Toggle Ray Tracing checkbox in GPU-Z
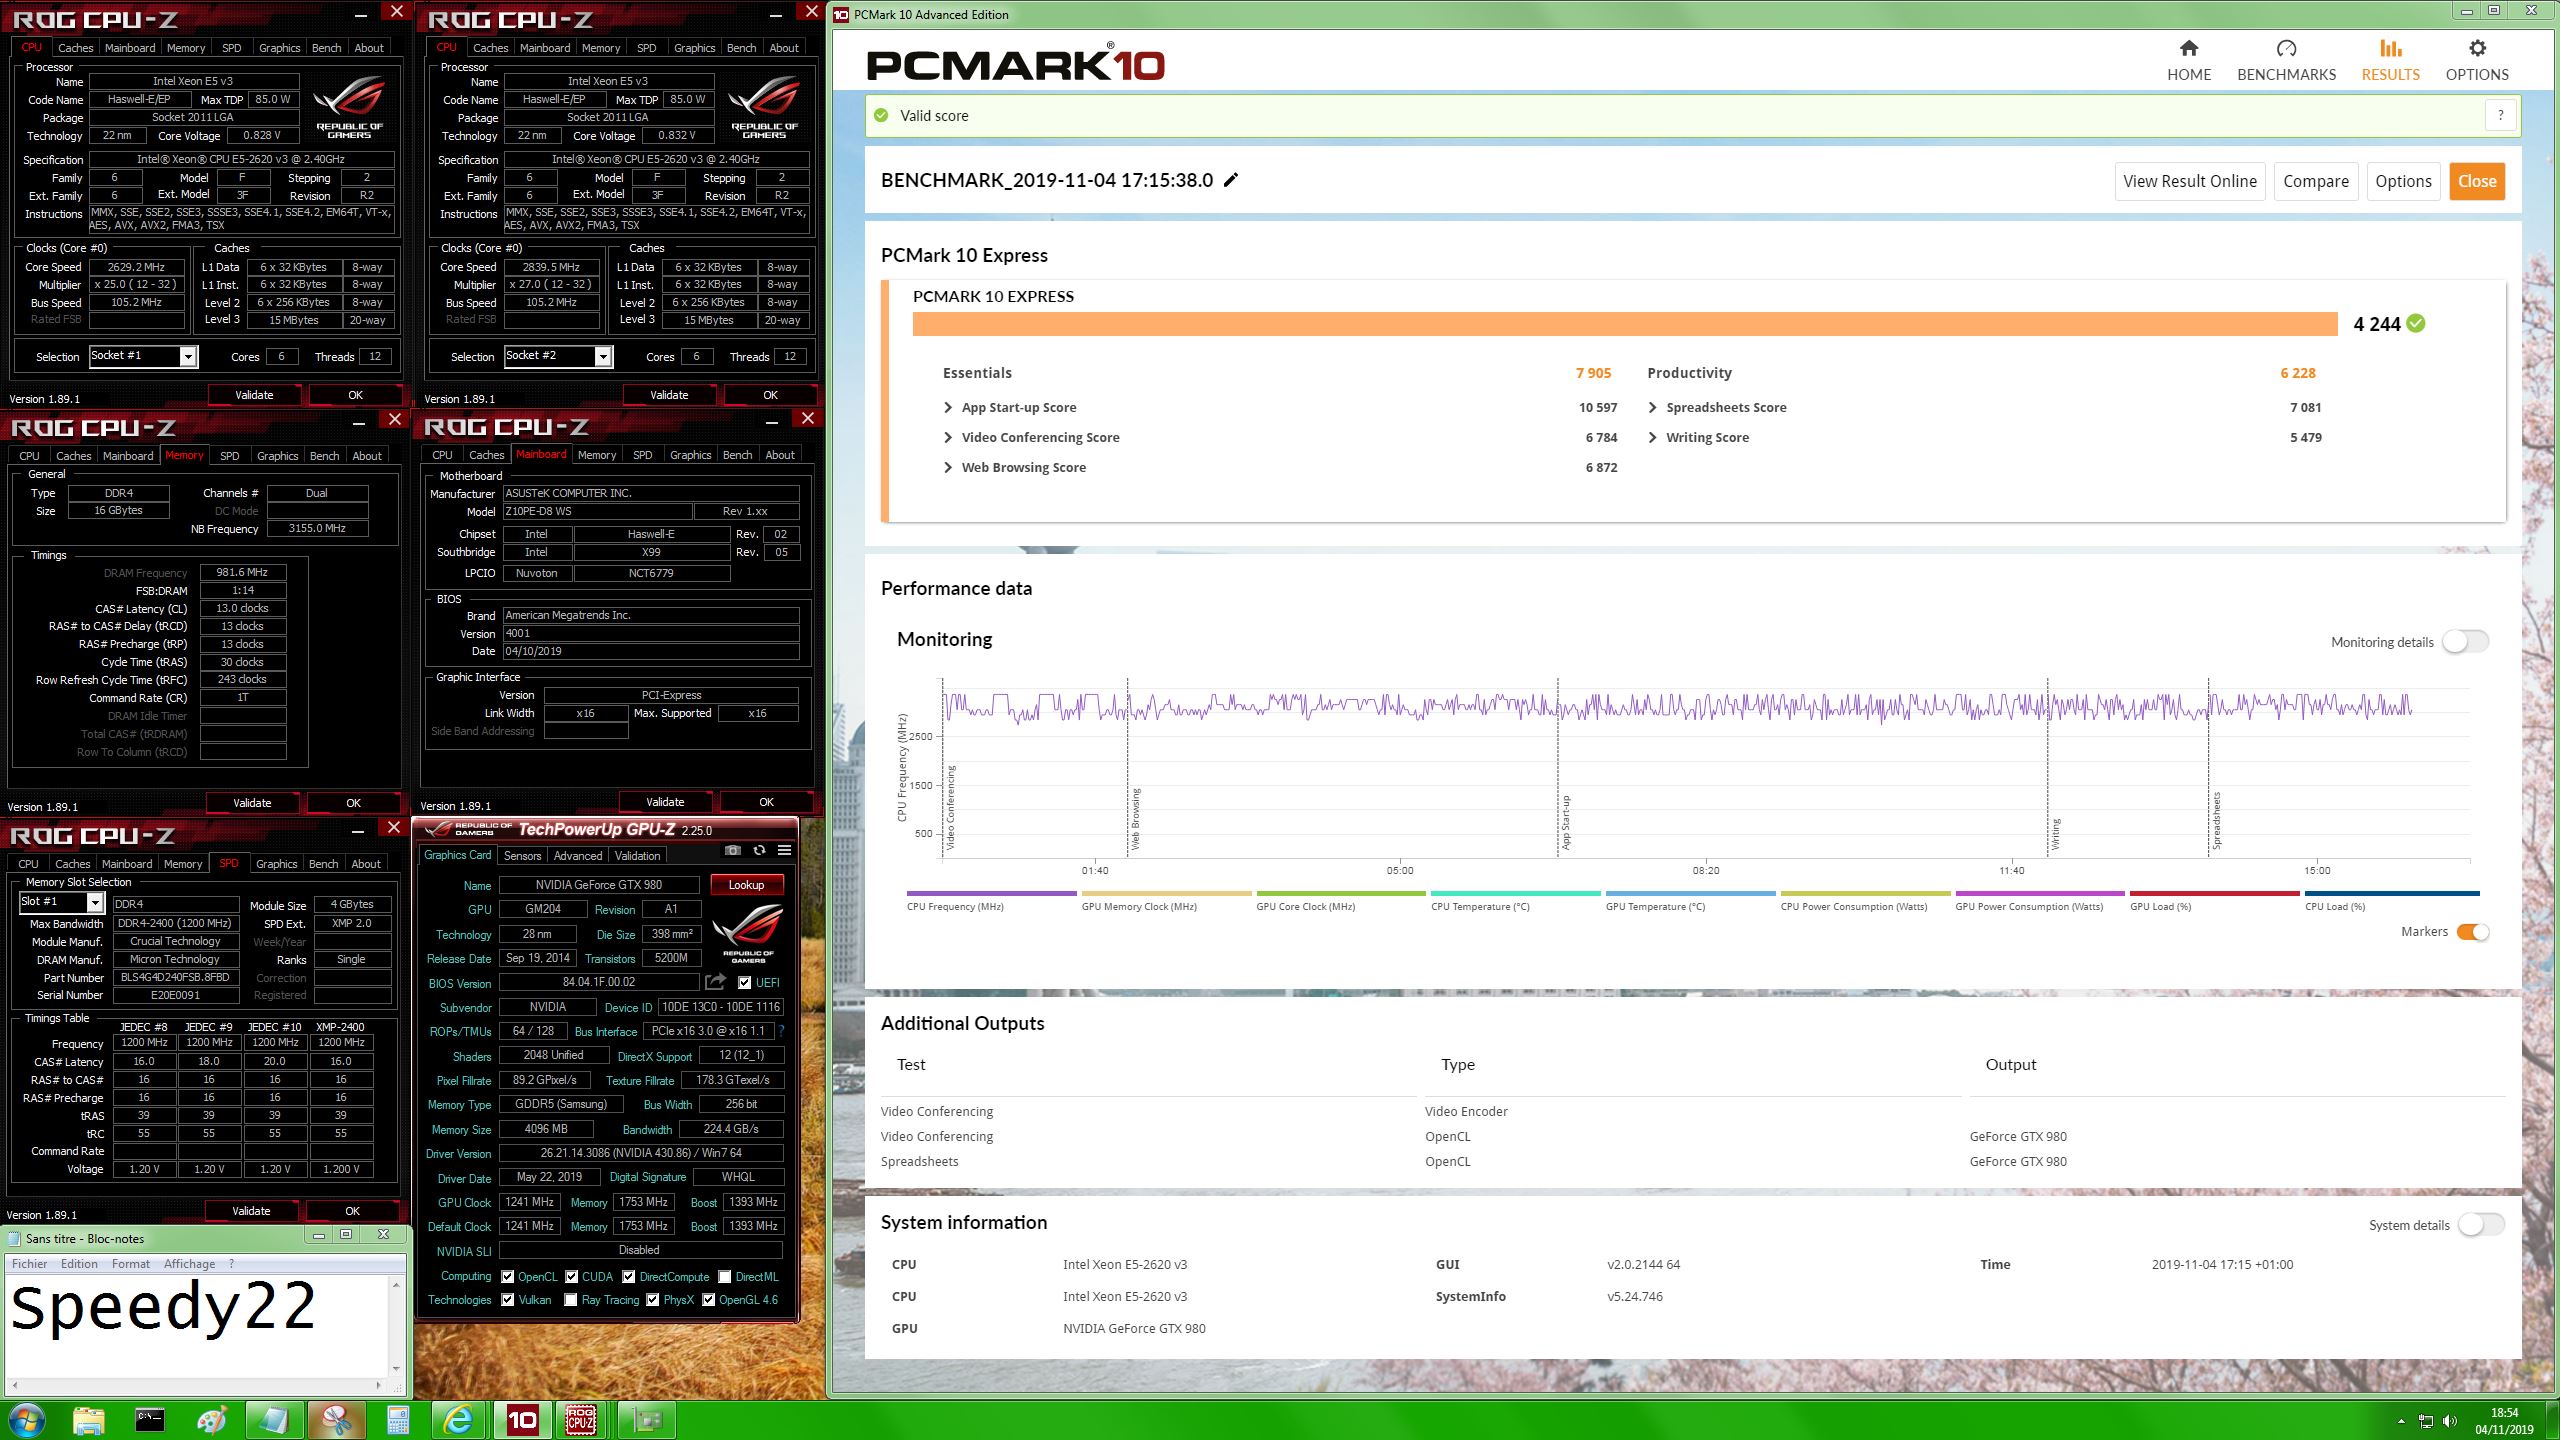 570,1300
